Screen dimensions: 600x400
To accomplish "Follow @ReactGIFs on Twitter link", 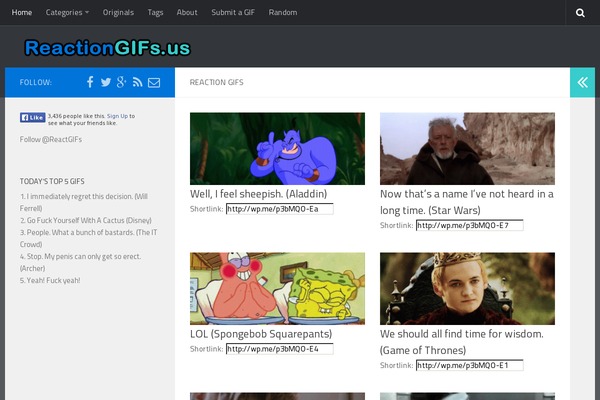I will [51, 139].
